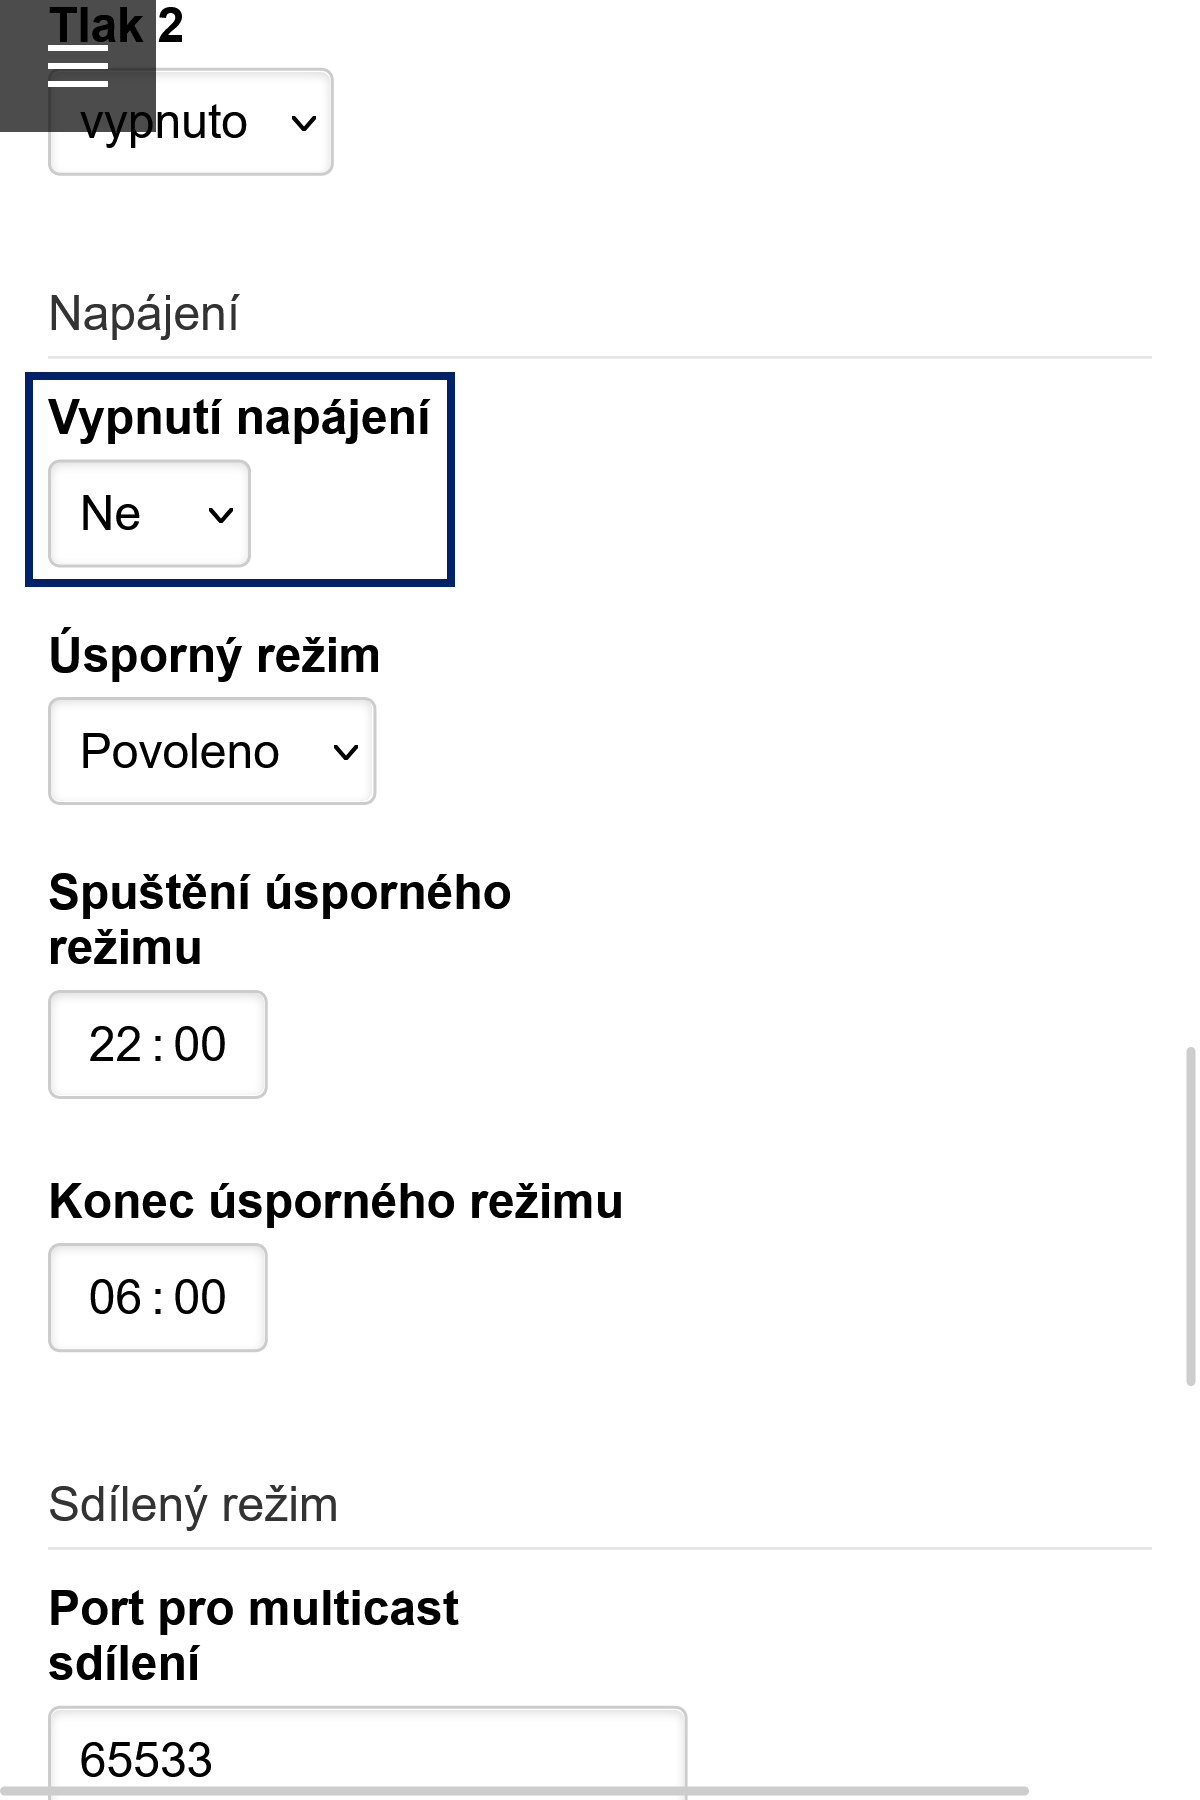Select Ne in the power-off selector
The width and height of the screenshot is (1200, 1800).
pos(148,513)
